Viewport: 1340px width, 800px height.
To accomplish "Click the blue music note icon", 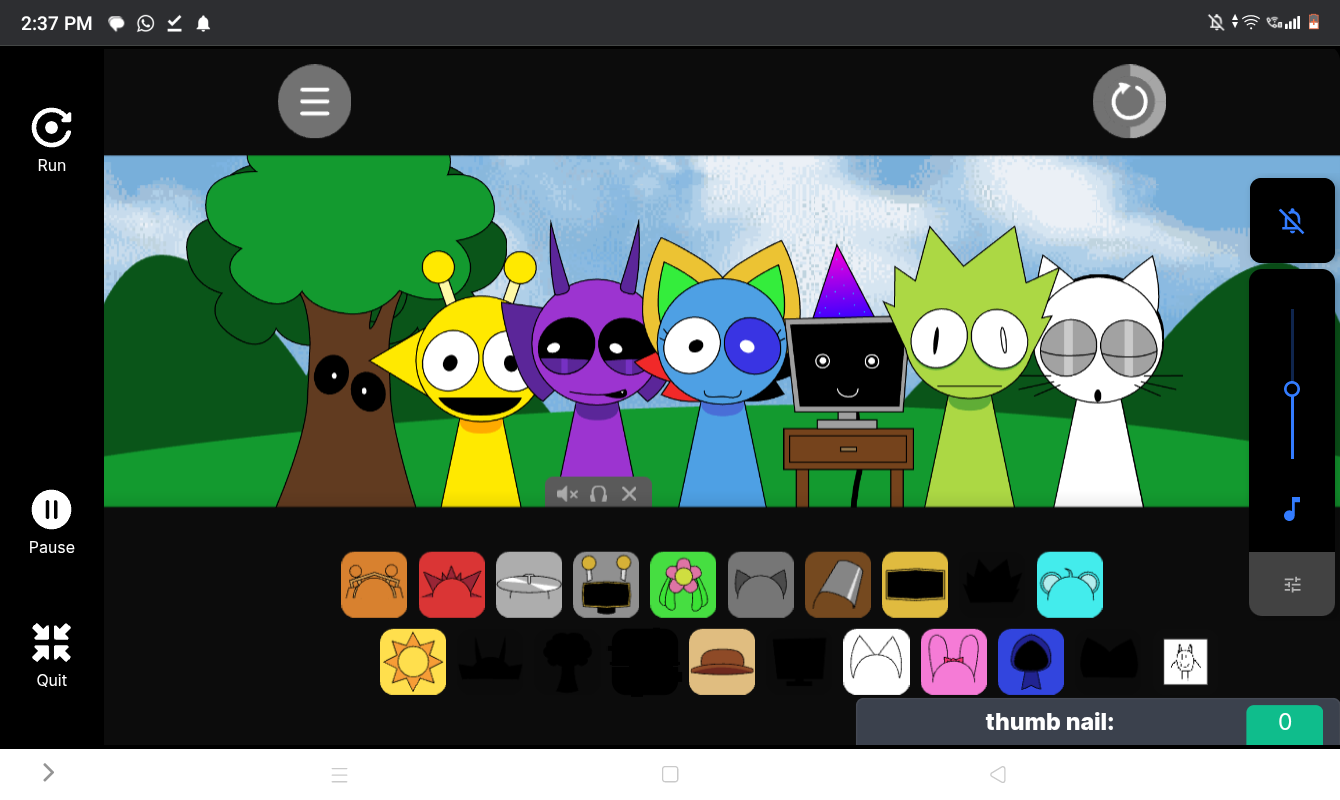I will (x=1292, y=509).
